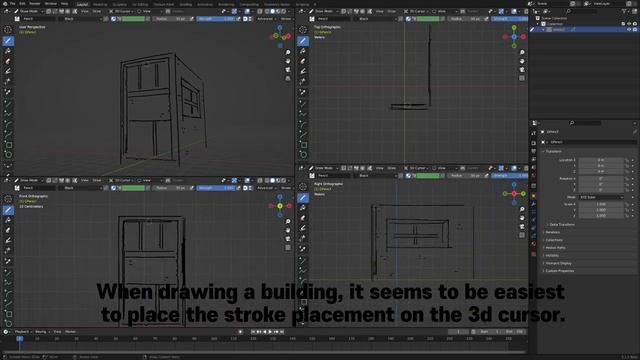Open 3D Cursor stroke placement dropdown in User Perspective
Screen dimensions: 640x360
tap(122, 11)
